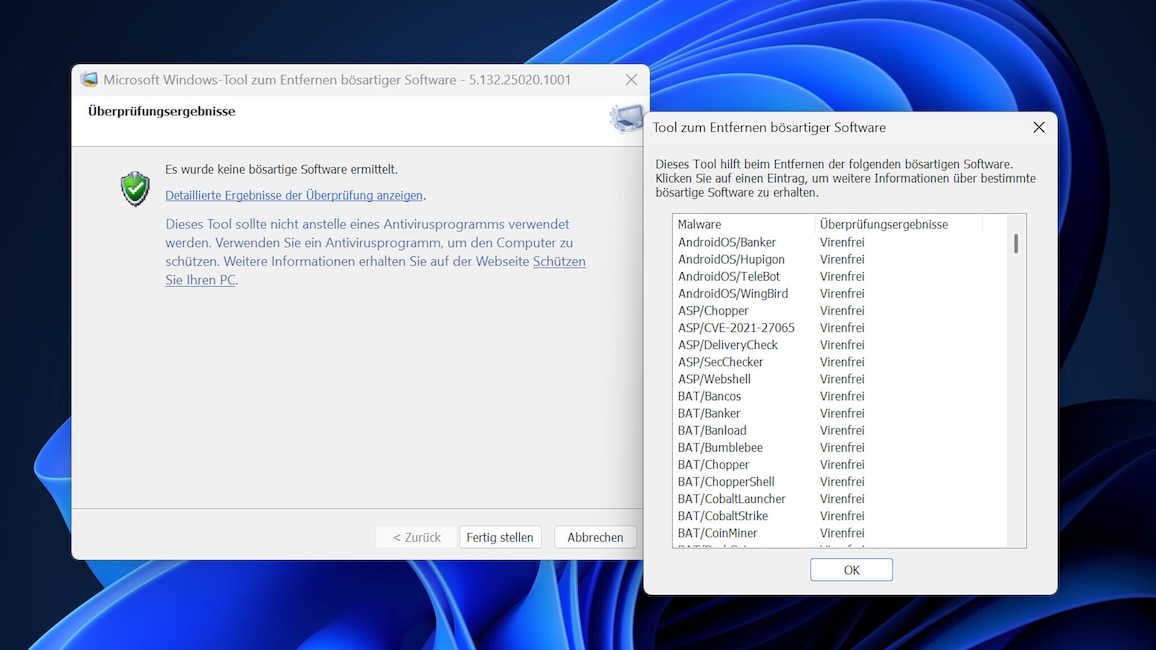The width and height of the screenshot is (1156, 650).
Task: Select the BAT/CobaltStrike entry
Action: [x=722, y=516]
